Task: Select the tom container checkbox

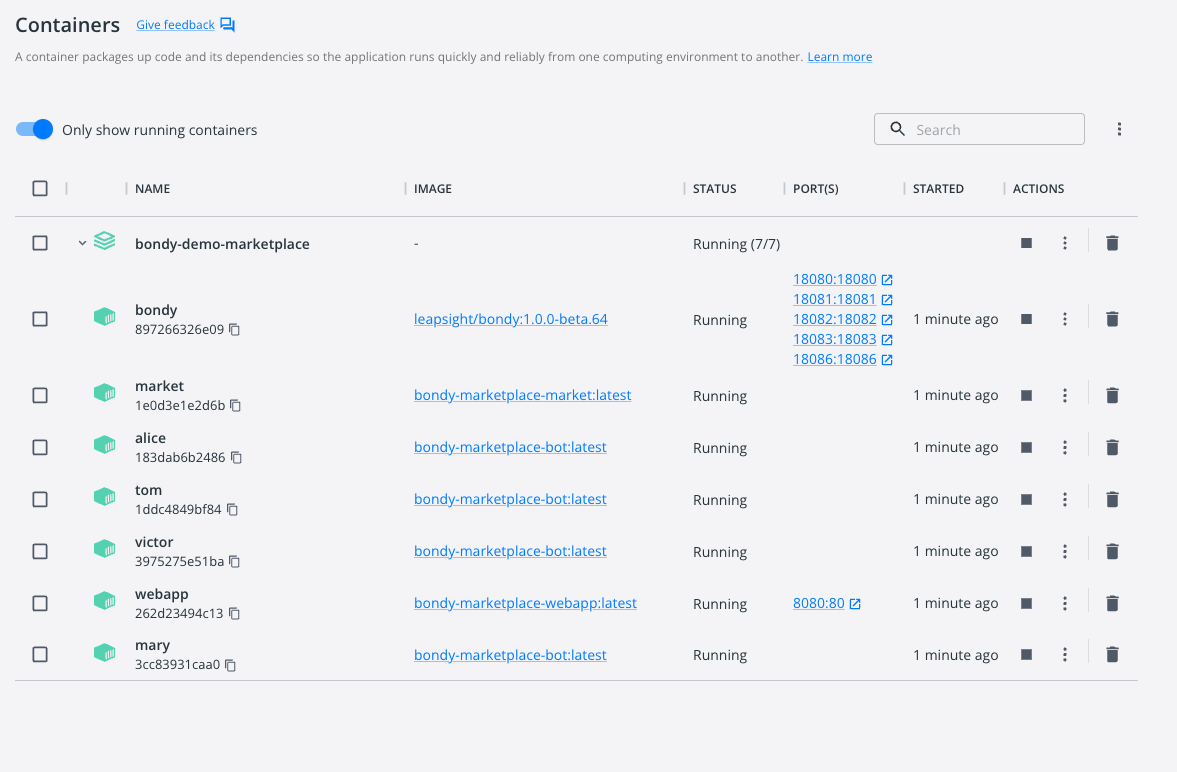Action: 40,499
